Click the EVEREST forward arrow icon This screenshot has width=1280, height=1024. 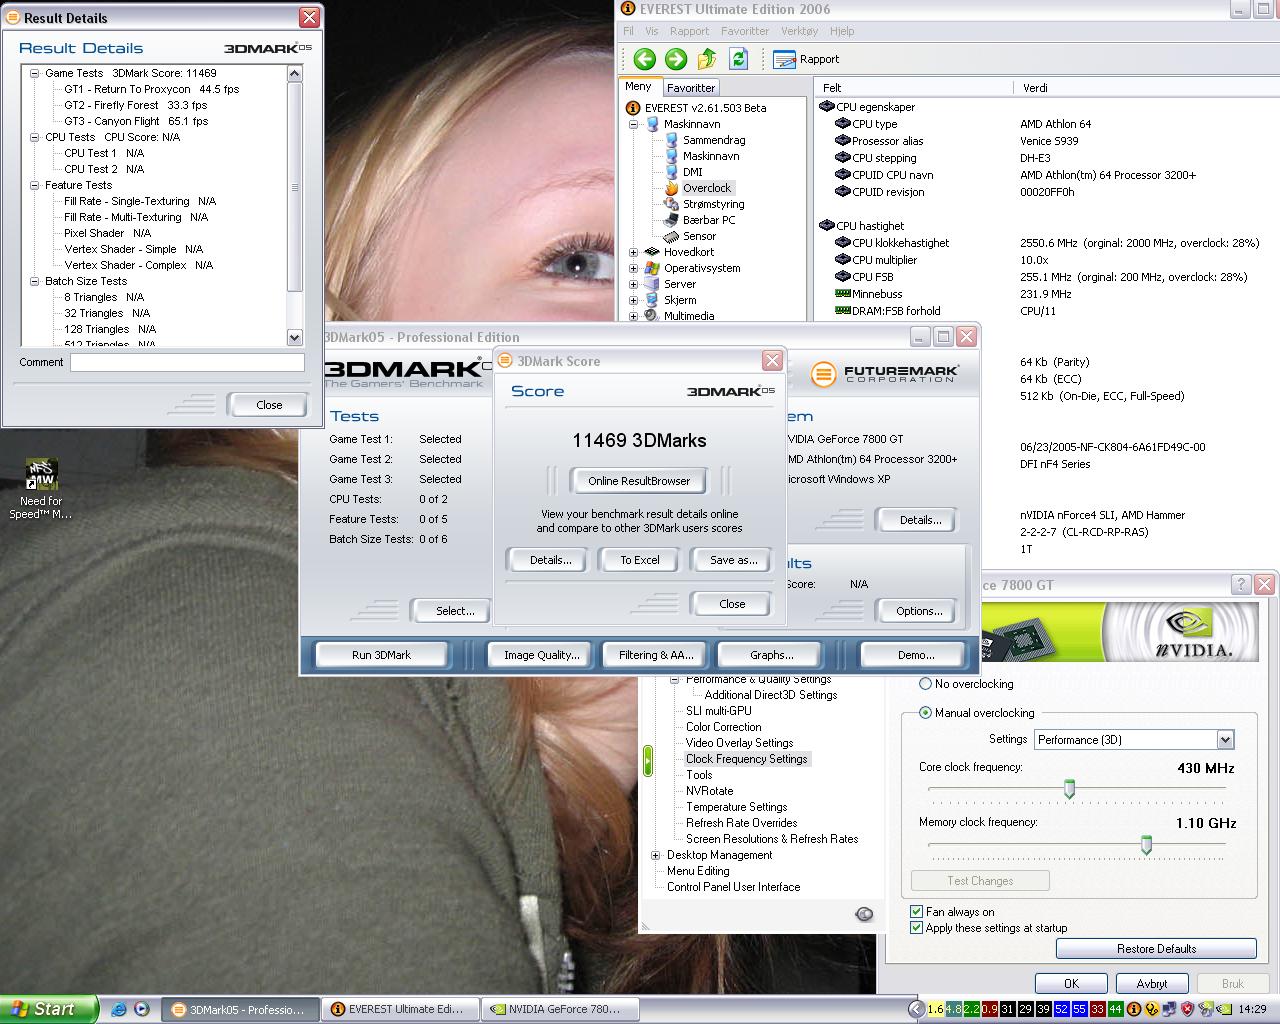676,59
